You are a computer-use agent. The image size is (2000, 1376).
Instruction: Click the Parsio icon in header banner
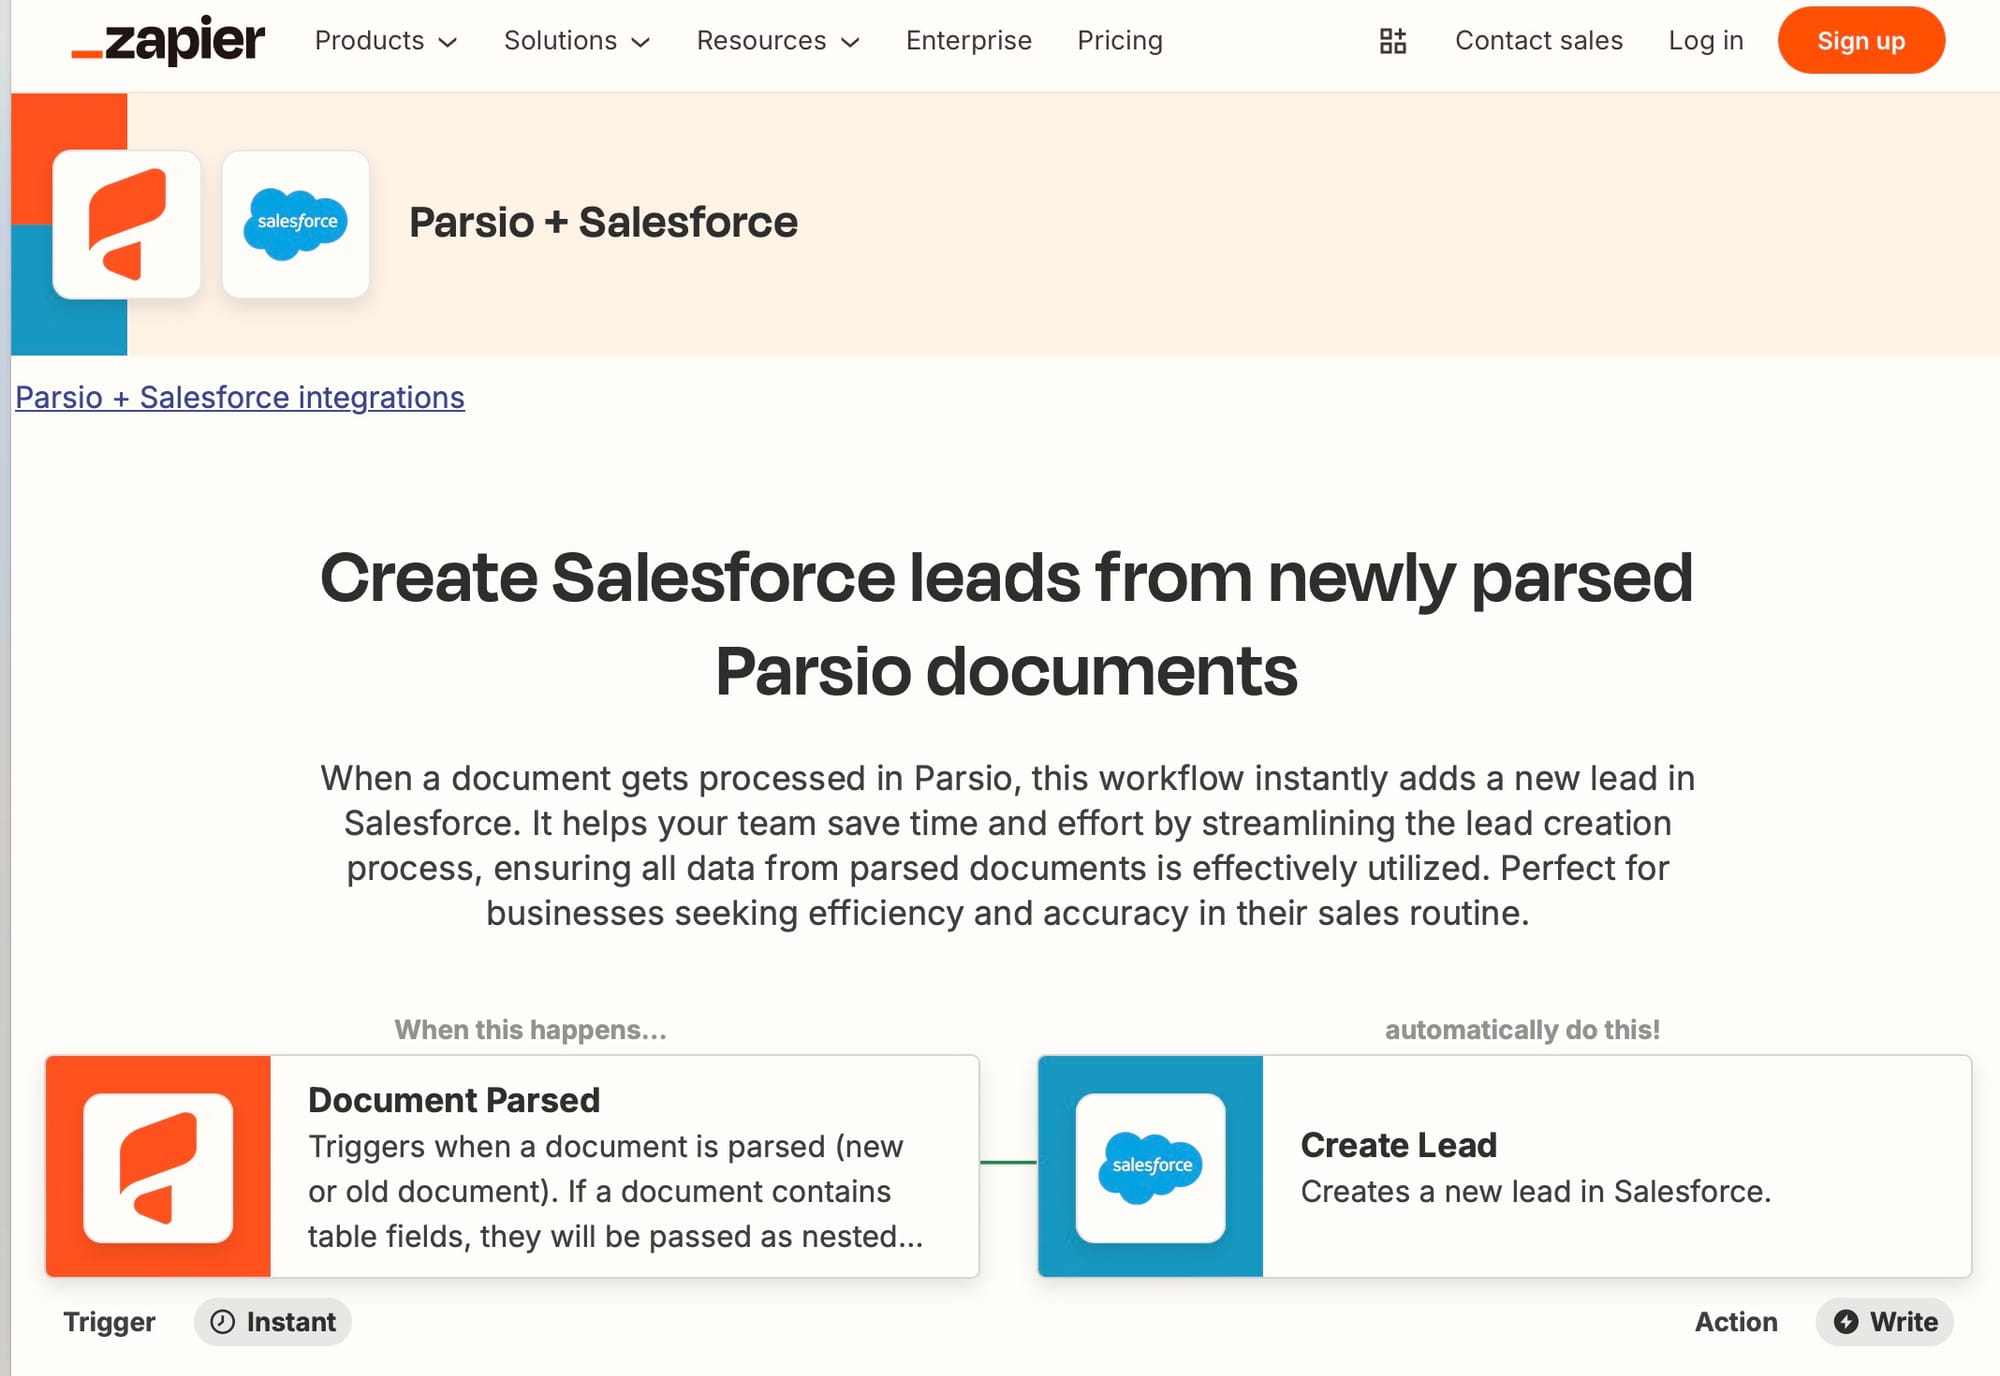[x=127, y=224]
